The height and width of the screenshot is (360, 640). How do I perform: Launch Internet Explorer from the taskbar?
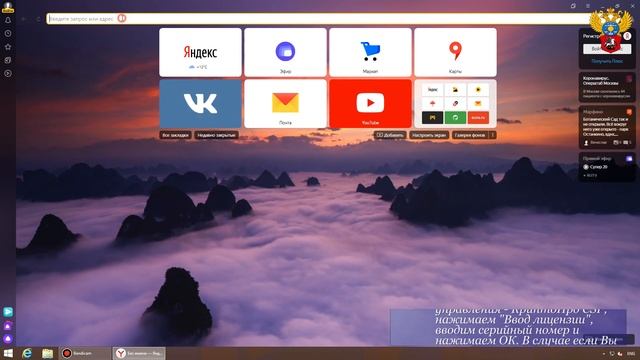tap(27, 353)
